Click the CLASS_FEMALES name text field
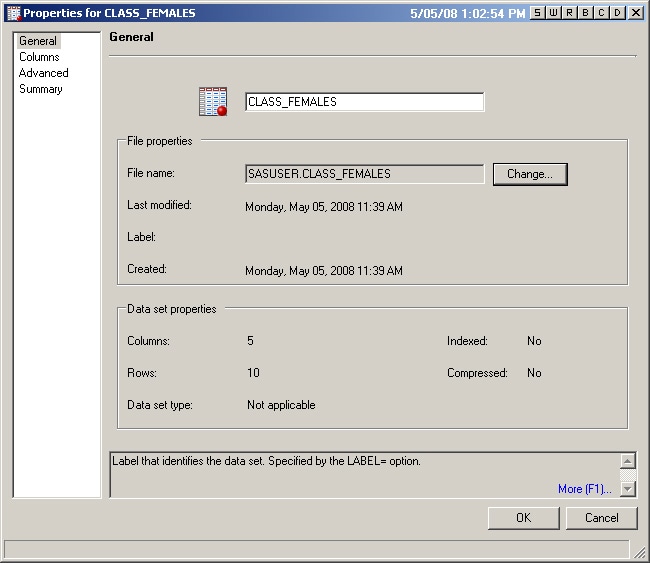650x563 pixels. pos(364,102)
